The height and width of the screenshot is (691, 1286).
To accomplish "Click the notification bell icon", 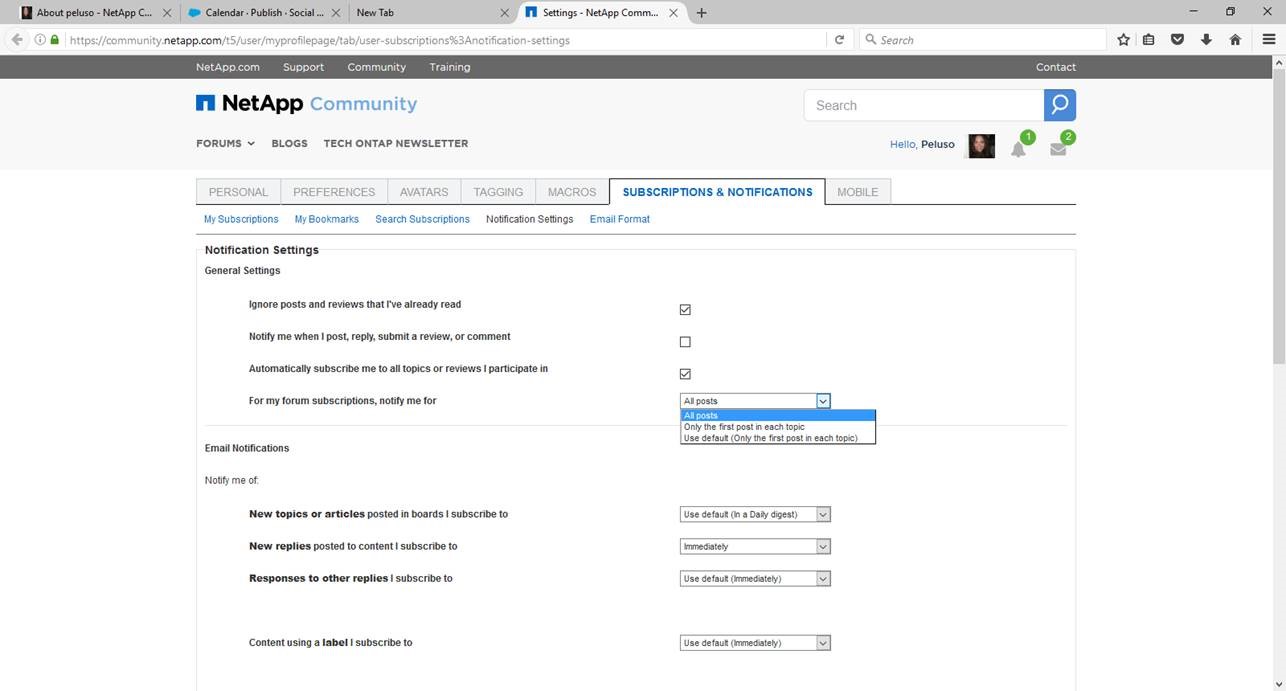I will 1018,149.
